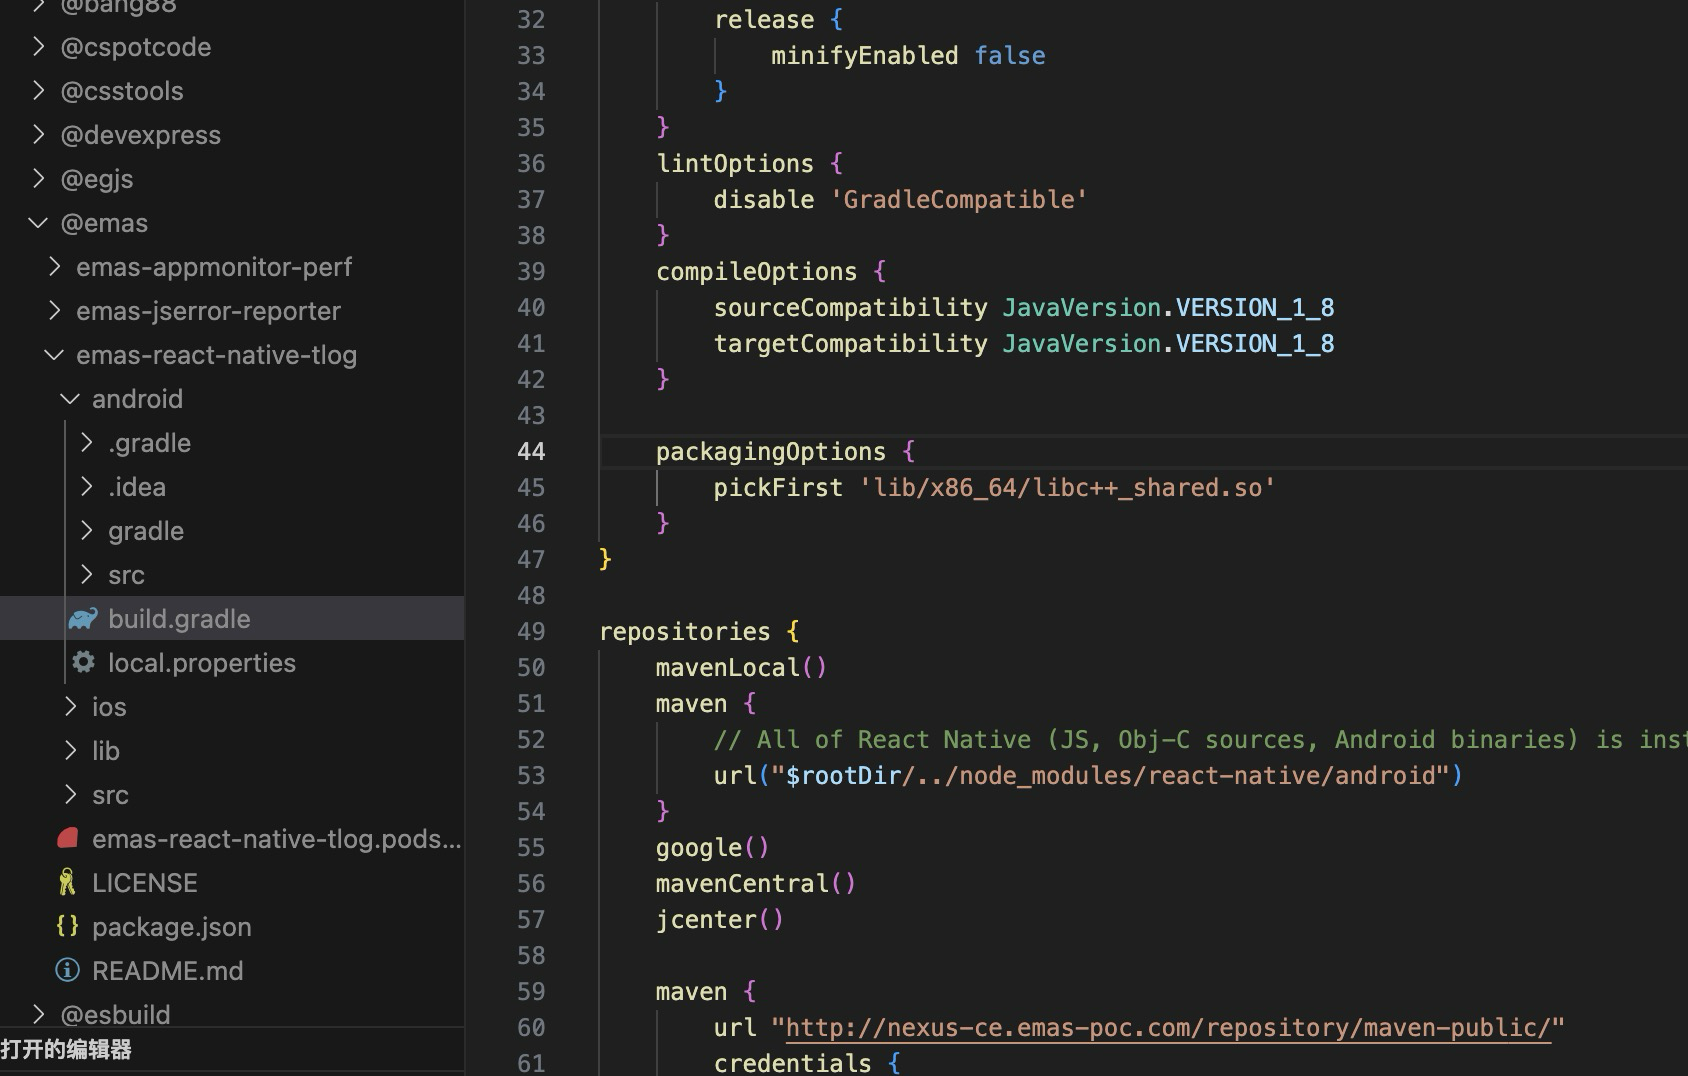The height and width of the screenshot is (1076, 1688).
Task: Click the maven keyword on line 51
Action: 691,703
